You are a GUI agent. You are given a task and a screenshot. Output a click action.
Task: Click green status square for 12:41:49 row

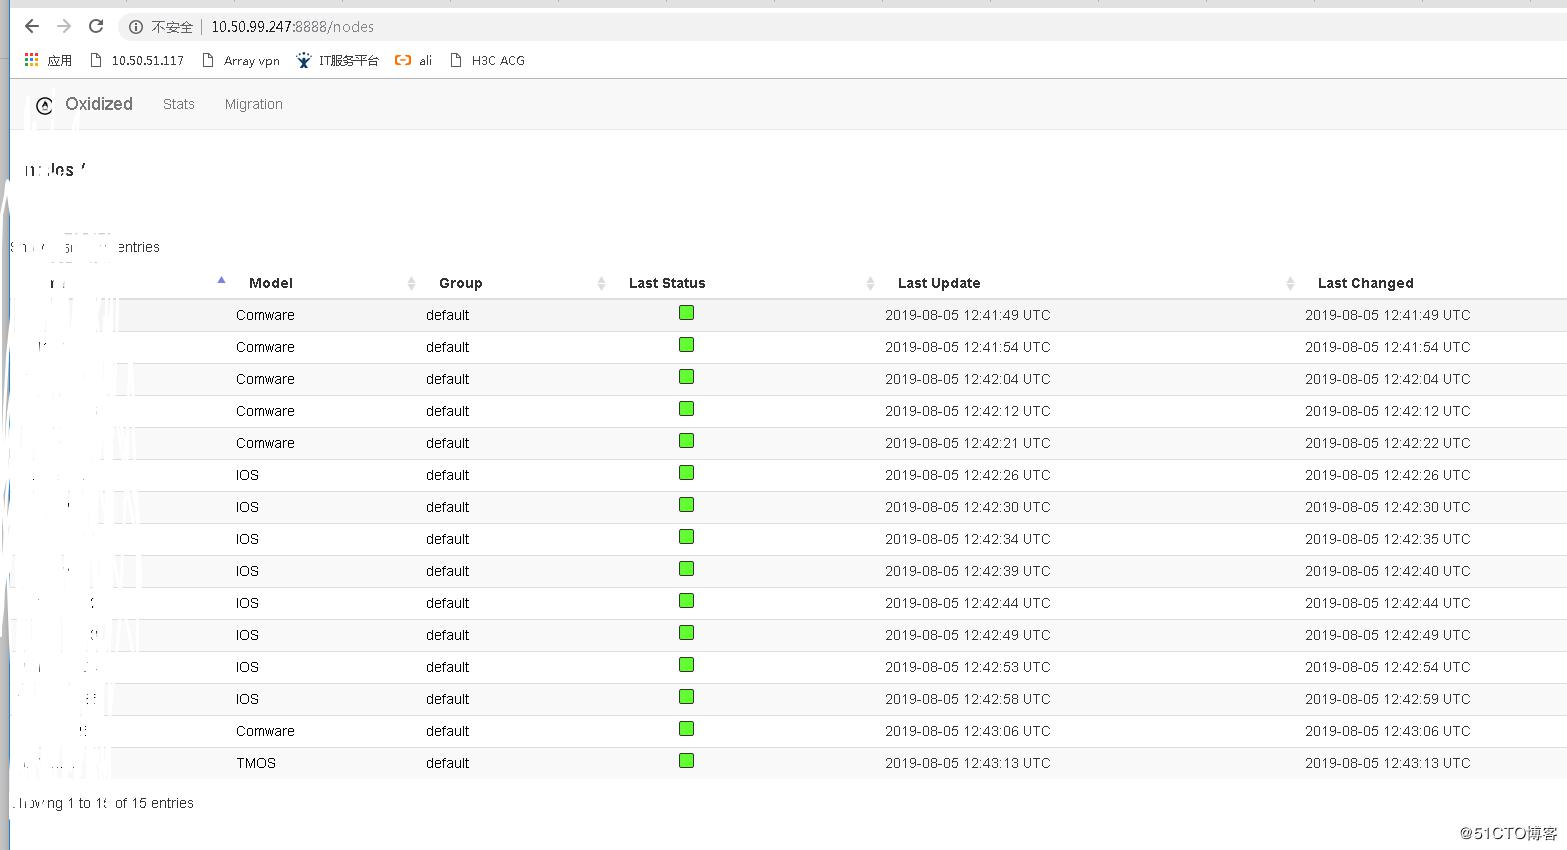tap(686, 313)
